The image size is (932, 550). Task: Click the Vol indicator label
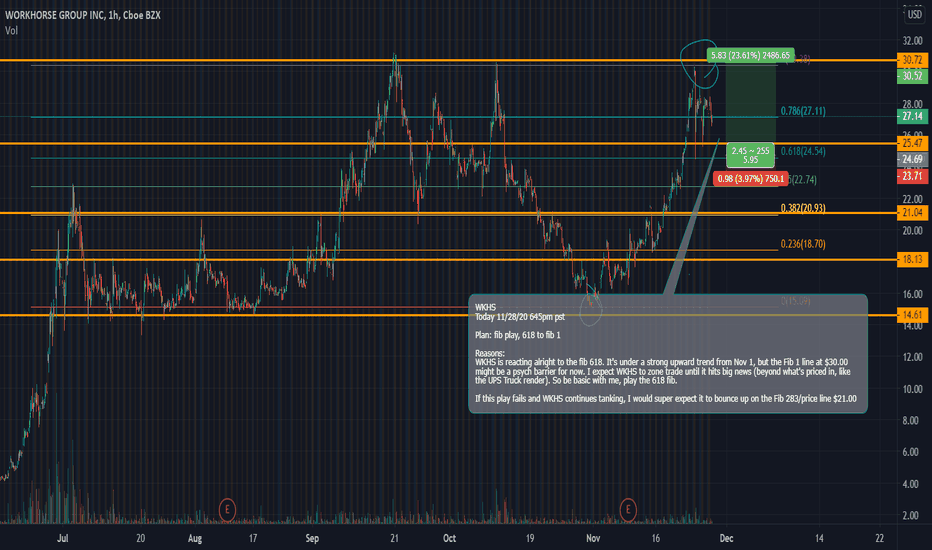click(11, 30)
